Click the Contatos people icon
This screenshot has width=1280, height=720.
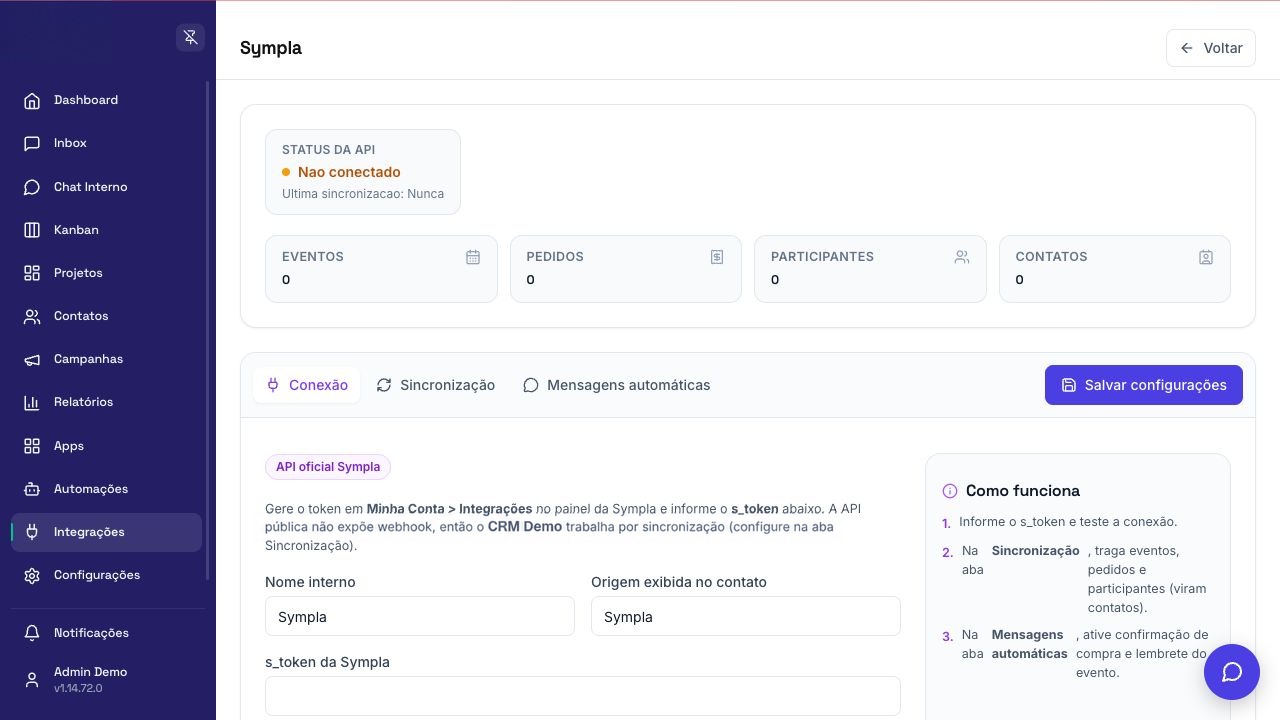point(32,316)
